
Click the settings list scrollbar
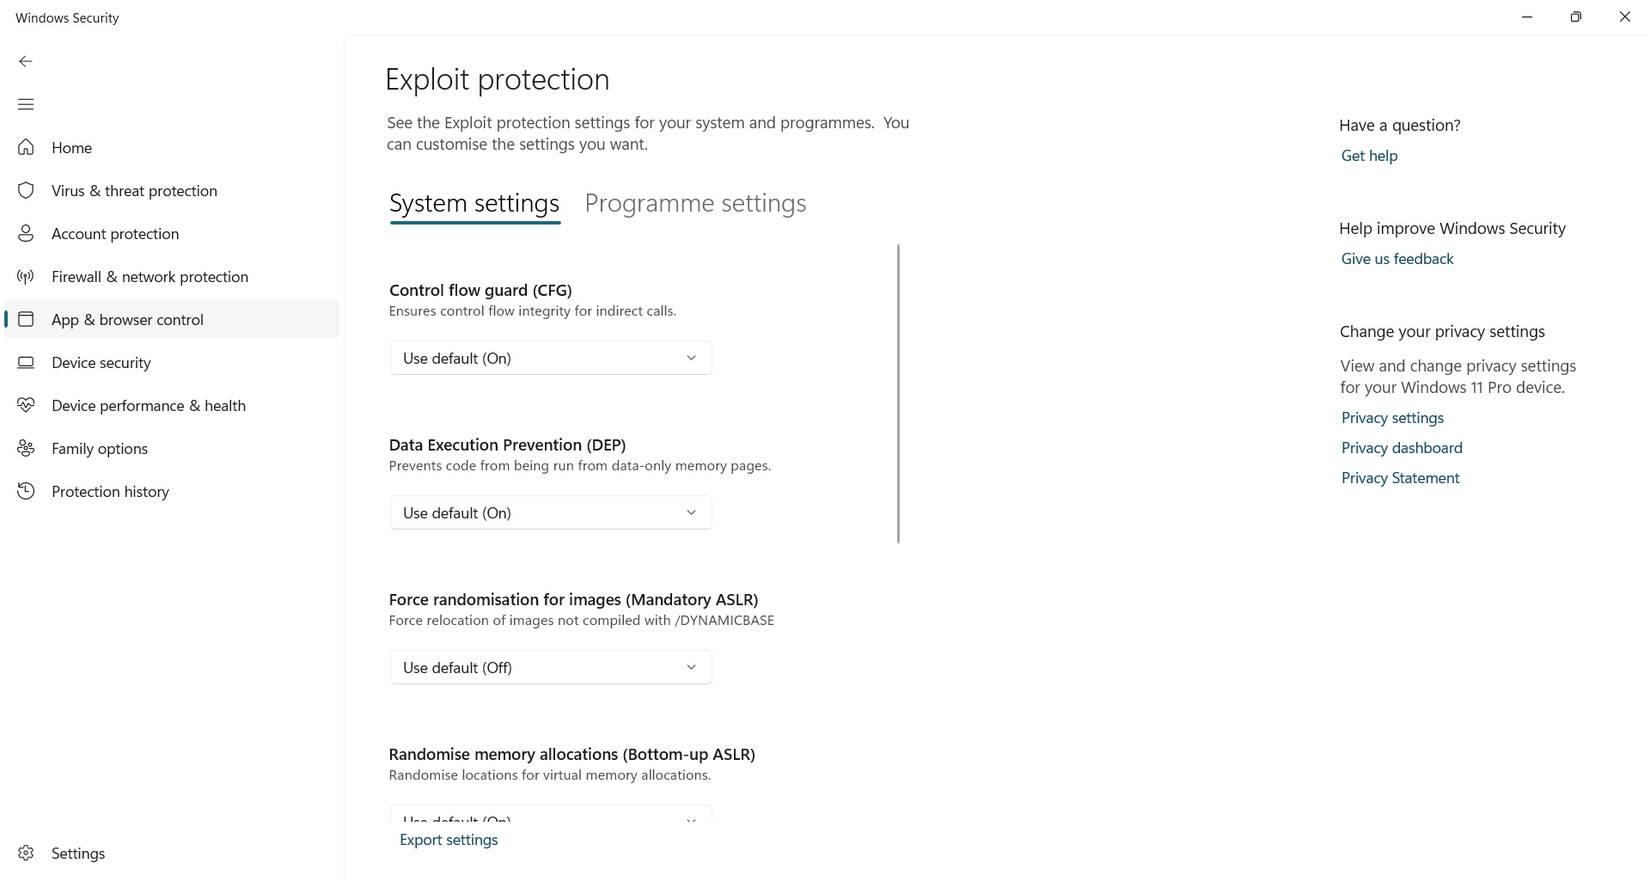897,394
